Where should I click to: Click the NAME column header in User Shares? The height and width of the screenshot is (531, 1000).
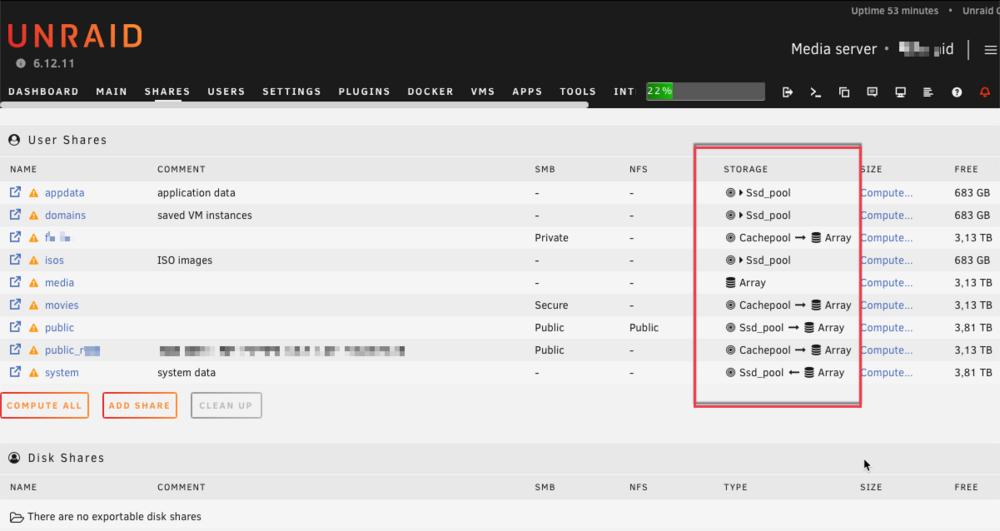[24, 169]
